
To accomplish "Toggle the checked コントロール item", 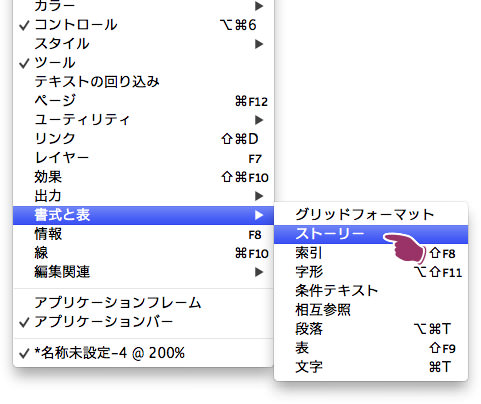I will coord(143,25).
